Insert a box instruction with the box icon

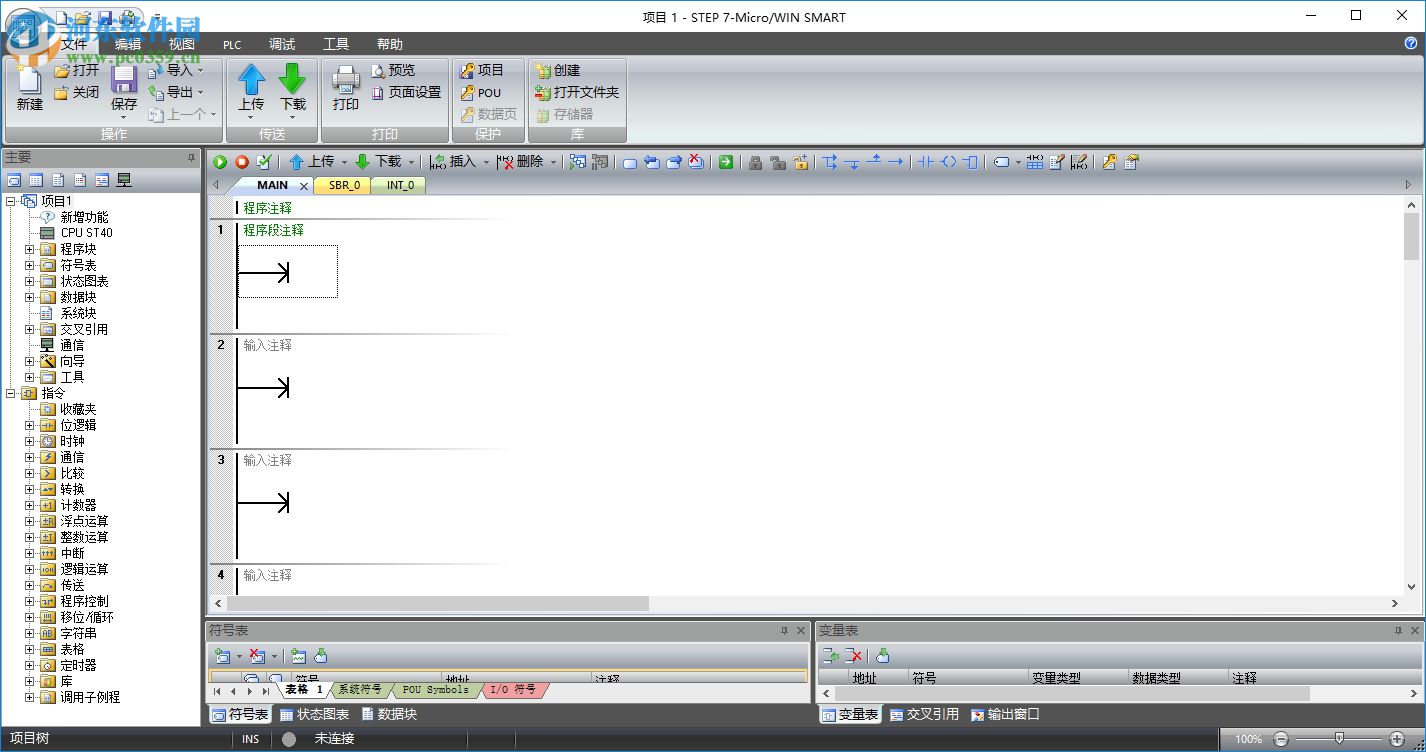970,162
